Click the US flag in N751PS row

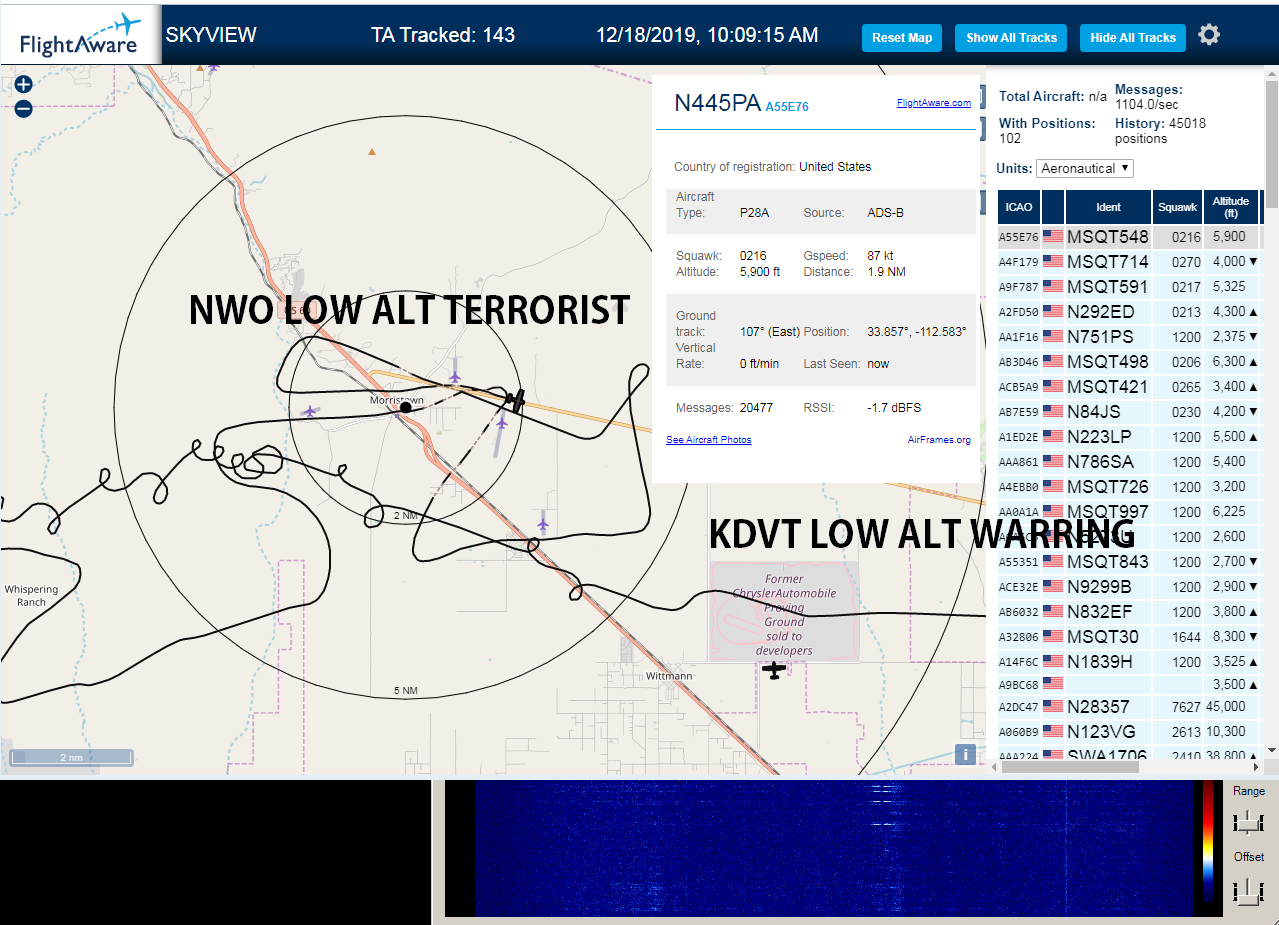pos(1053,337)
